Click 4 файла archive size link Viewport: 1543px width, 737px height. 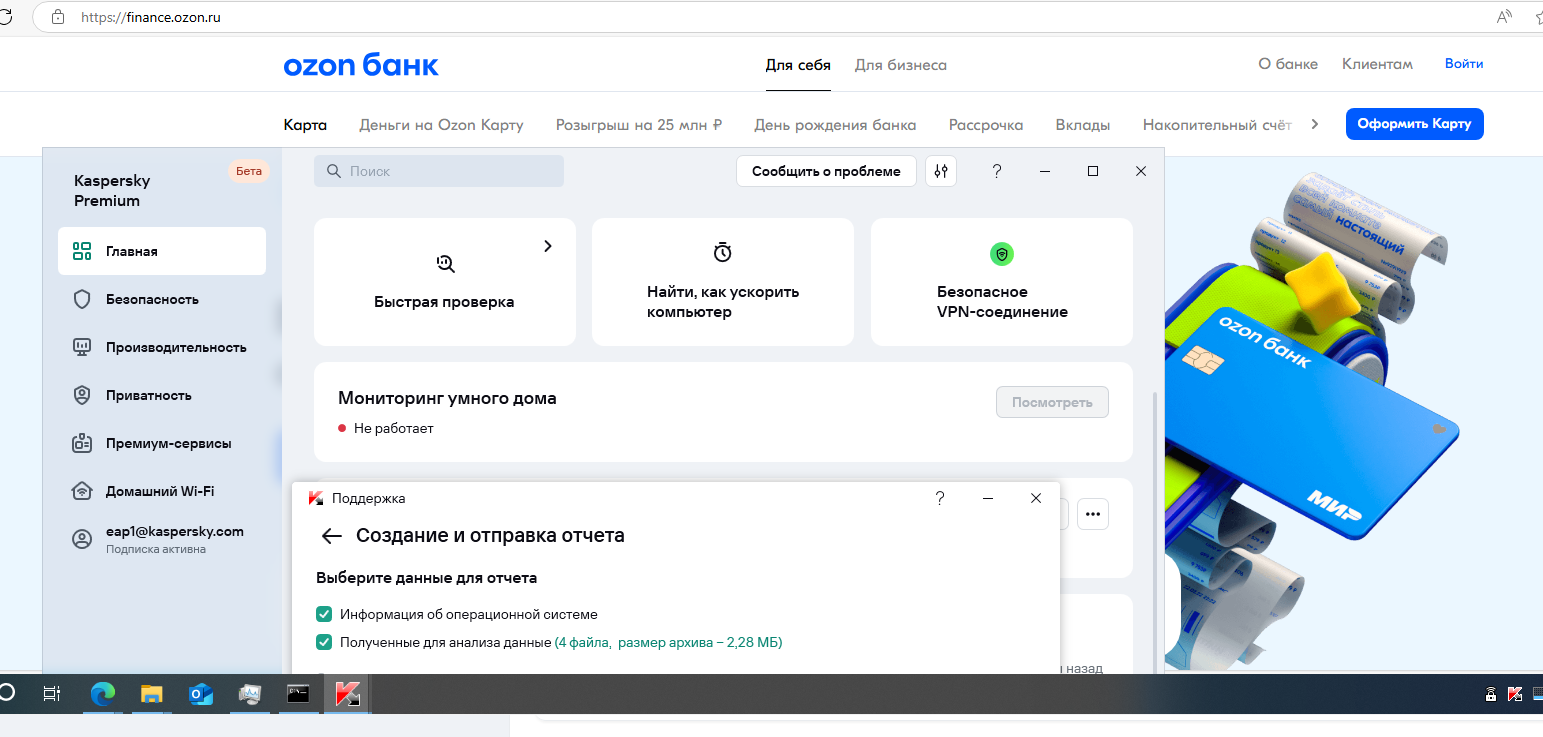[x=669, y=642]
